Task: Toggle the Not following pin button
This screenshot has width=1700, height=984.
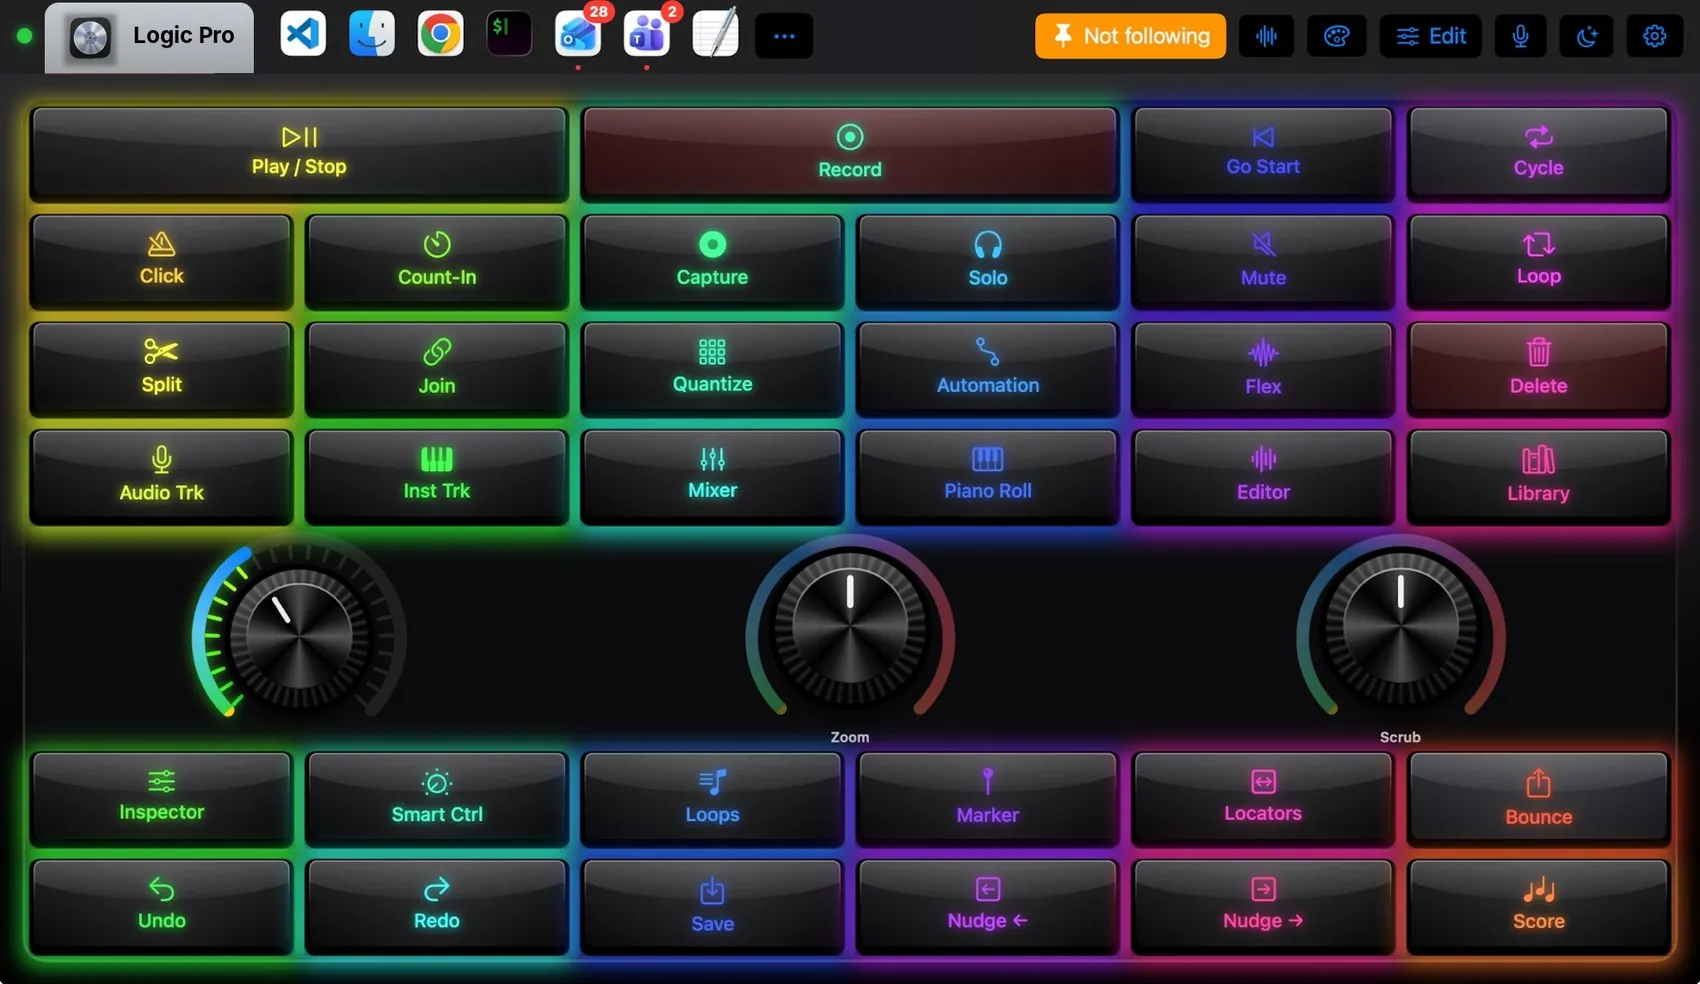Action: 1130,36
